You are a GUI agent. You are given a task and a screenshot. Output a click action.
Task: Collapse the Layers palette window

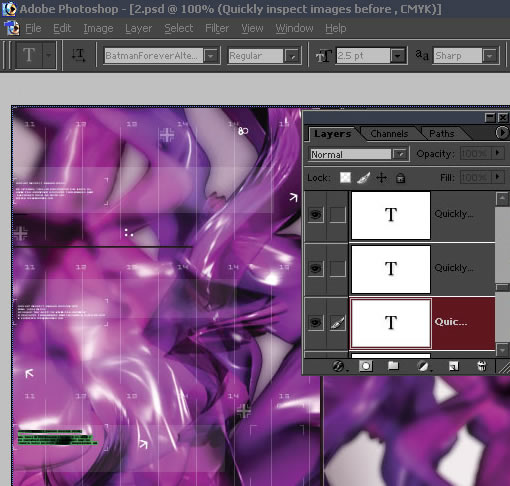click(490, 117)
